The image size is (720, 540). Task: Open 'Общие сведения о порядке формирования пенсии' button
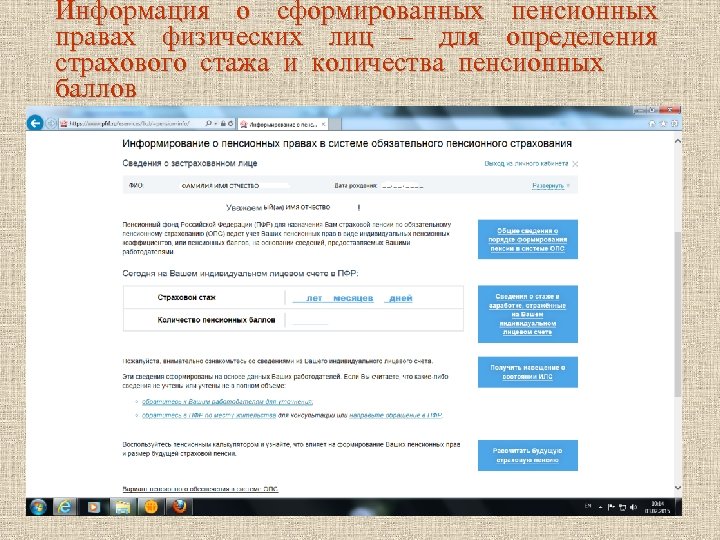click(x=528, y=239)
